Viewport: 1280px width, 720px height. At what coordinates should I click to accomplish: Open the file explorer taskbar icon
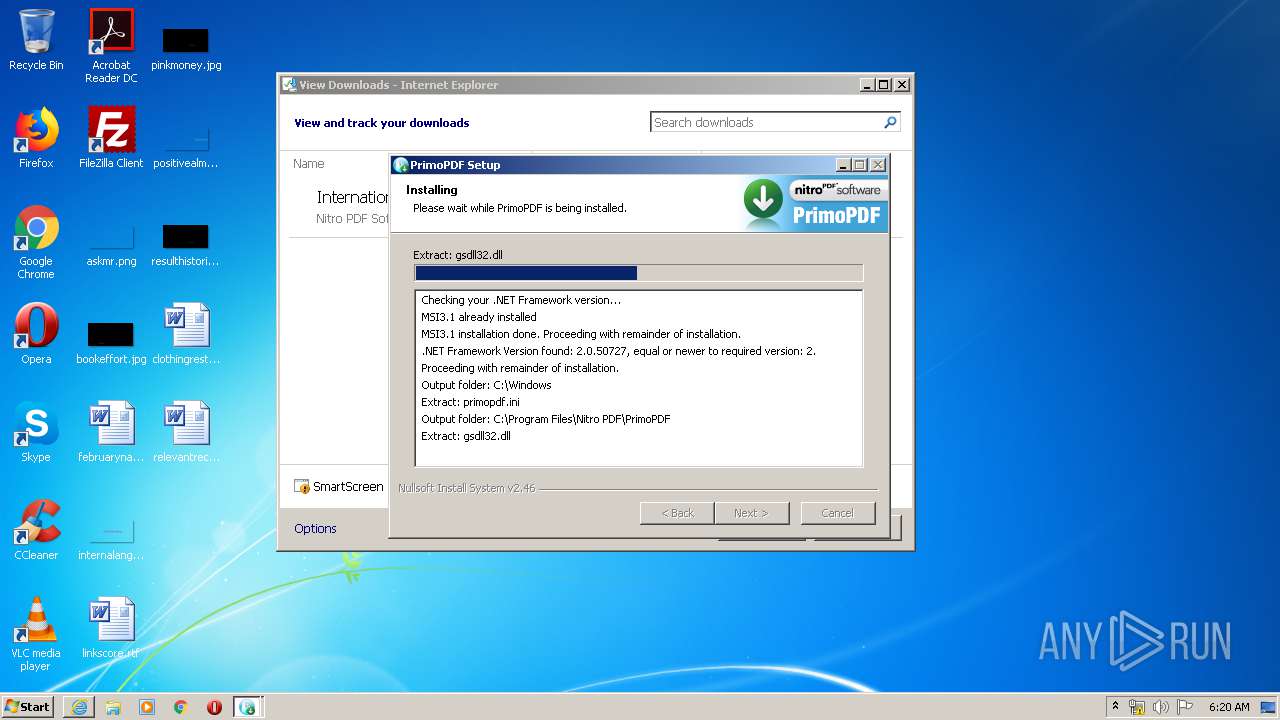(x=113, y=707)
